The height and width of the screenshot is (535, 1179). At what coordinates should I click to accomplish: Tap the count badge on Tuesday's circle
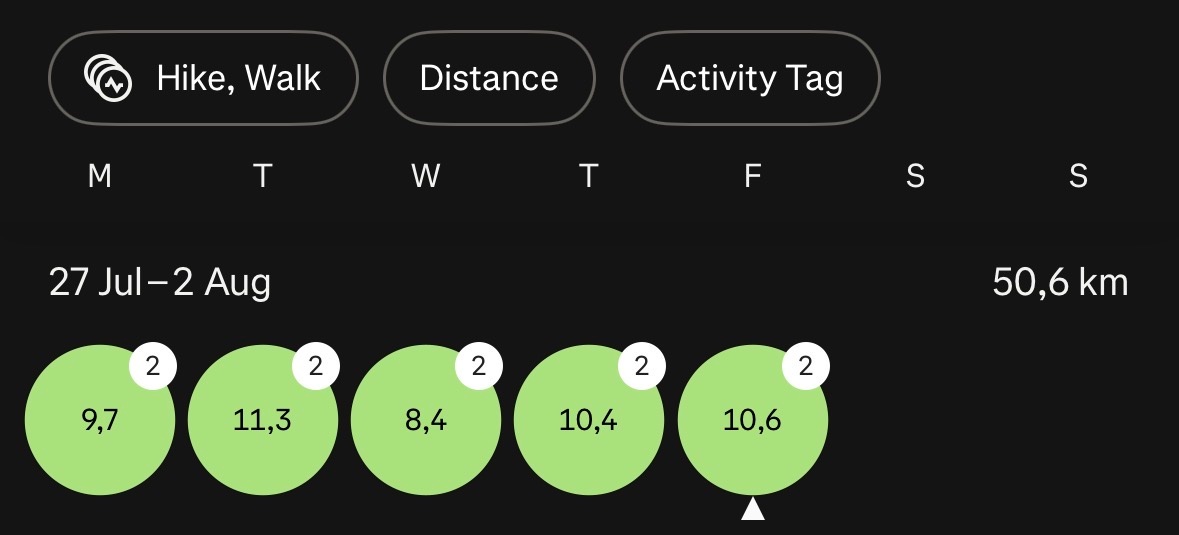pyautogui.click(x=316, y=366)
